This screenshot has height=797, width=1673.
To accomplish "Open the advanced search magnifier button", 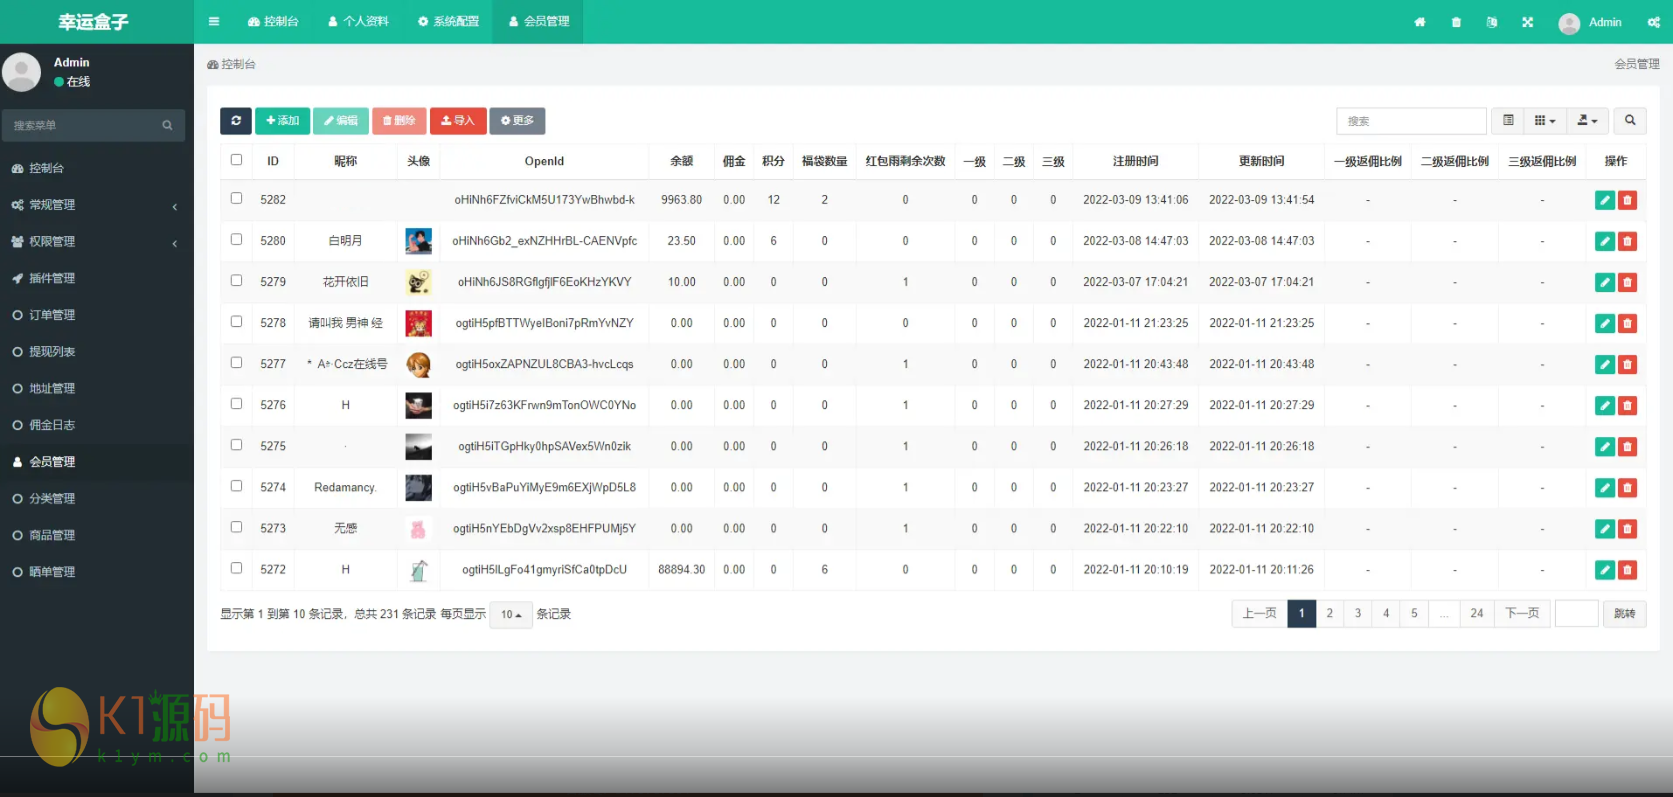I will (x=1630, y=120).
